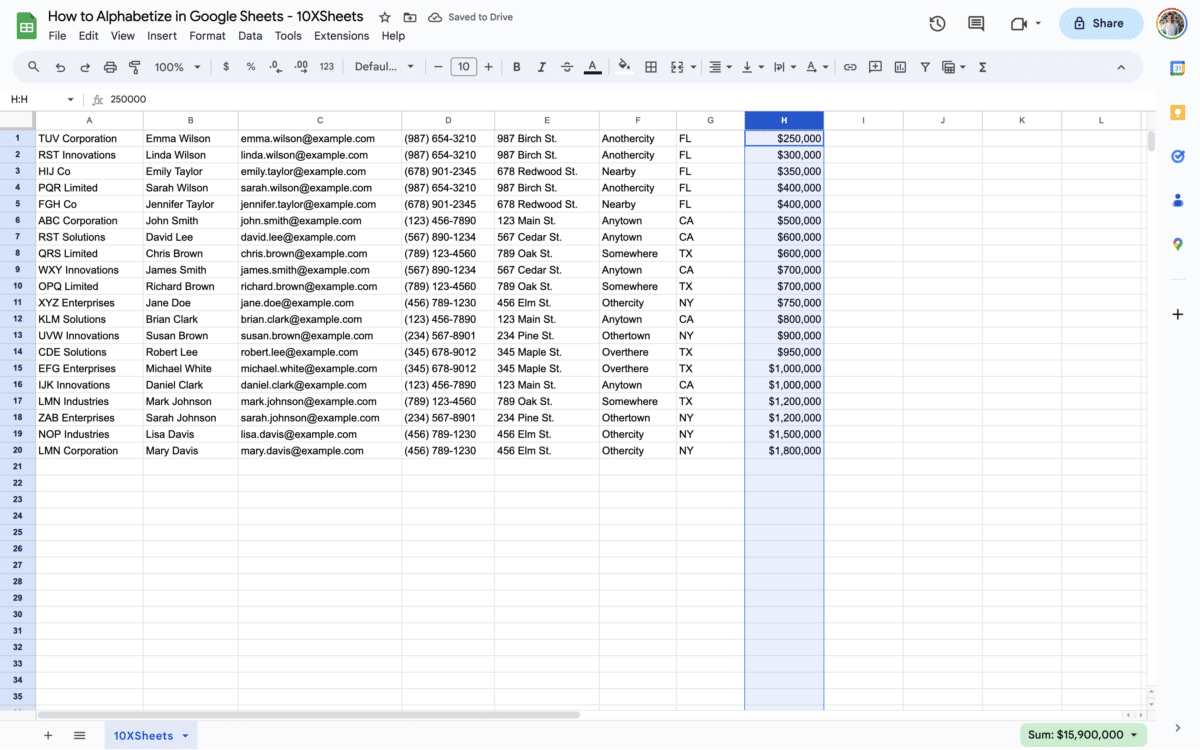Toggle italic formatting
Screen dimensions: 1200x750
pyautogui.click(x=541, y=66)
